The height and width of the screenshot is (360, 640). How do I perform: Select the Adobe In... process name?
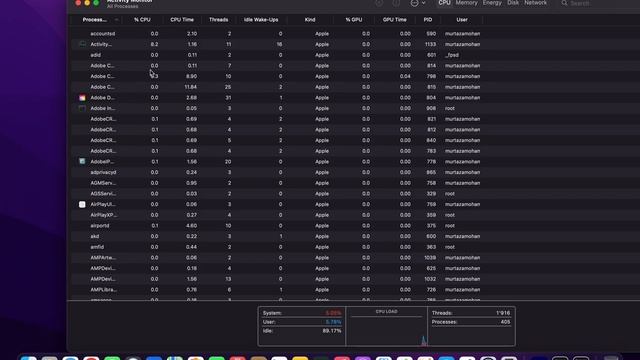pyautogui.click(x=102, y=108)
